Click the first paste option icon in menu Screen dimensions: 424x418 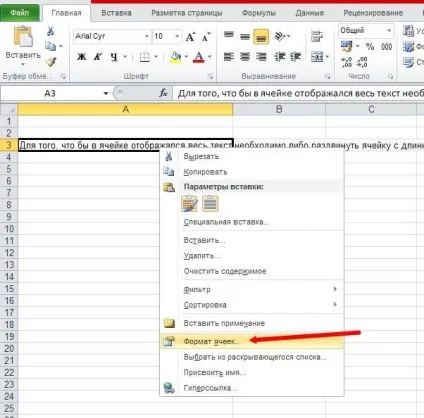189,204
